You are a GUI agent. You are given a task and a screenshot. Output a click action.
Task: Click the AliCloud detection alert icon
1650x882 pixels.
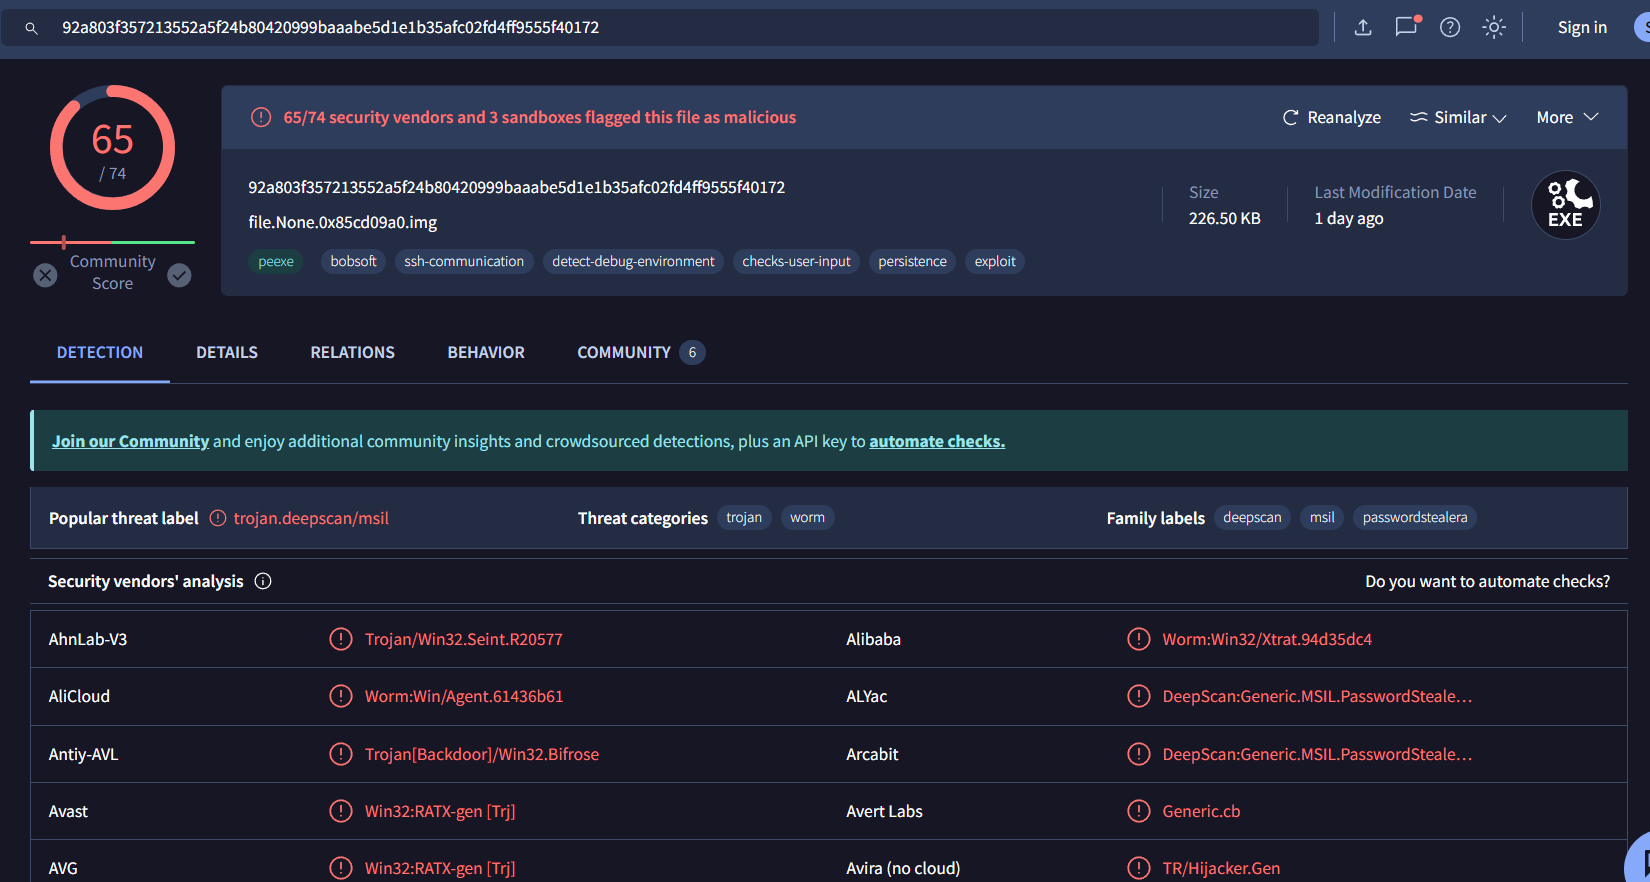(341, 696)
